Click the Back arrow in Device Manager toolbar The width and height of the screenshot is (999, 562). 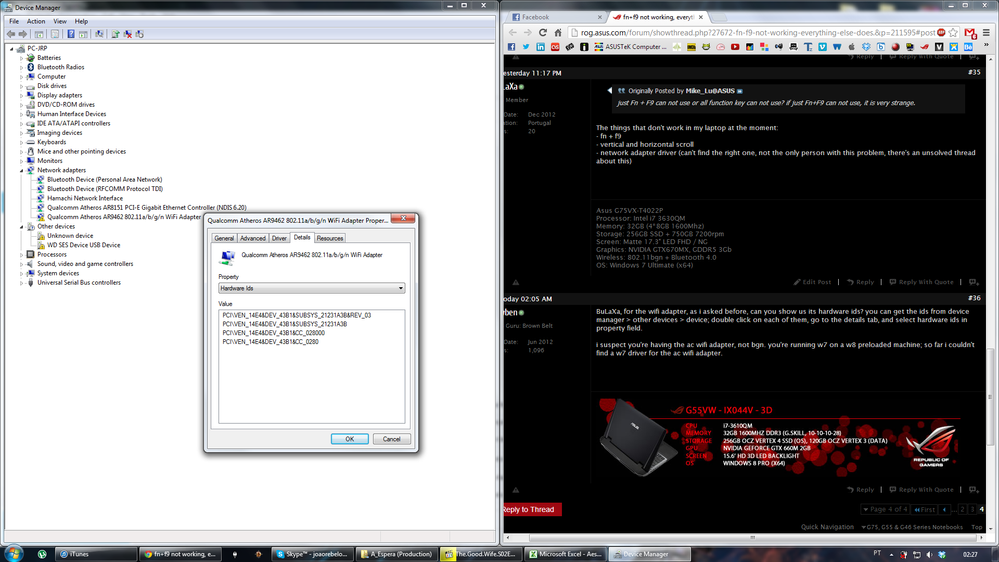point(11,34)
